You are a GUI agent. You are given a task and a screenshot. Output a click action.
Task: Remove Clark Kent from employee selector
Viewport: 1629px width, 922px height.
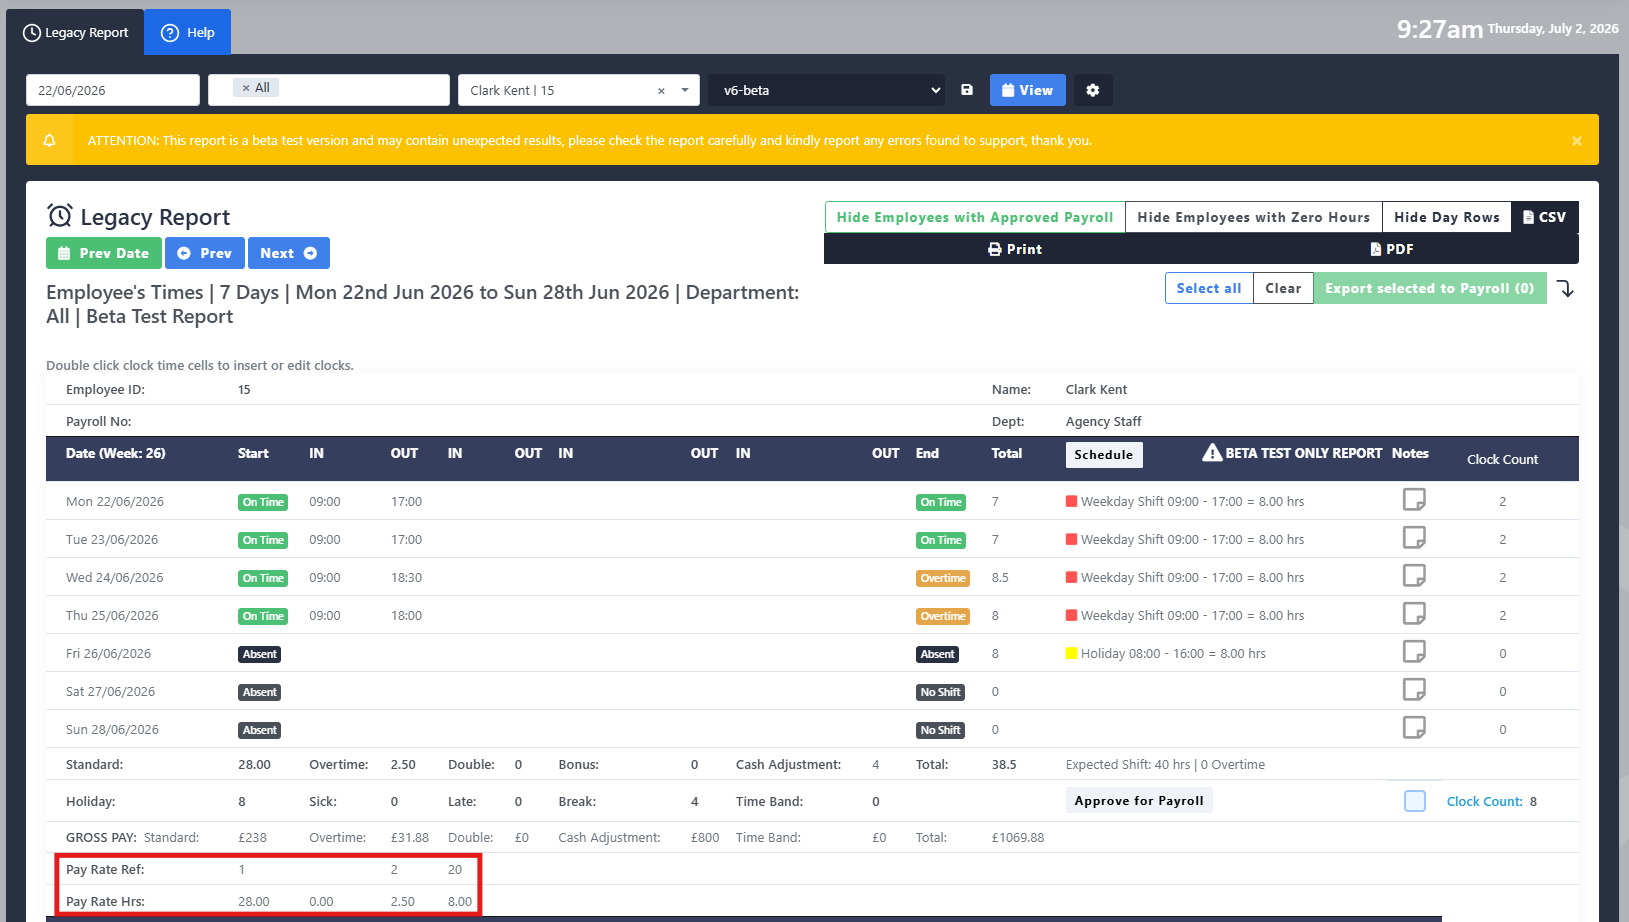pos(661,91)
